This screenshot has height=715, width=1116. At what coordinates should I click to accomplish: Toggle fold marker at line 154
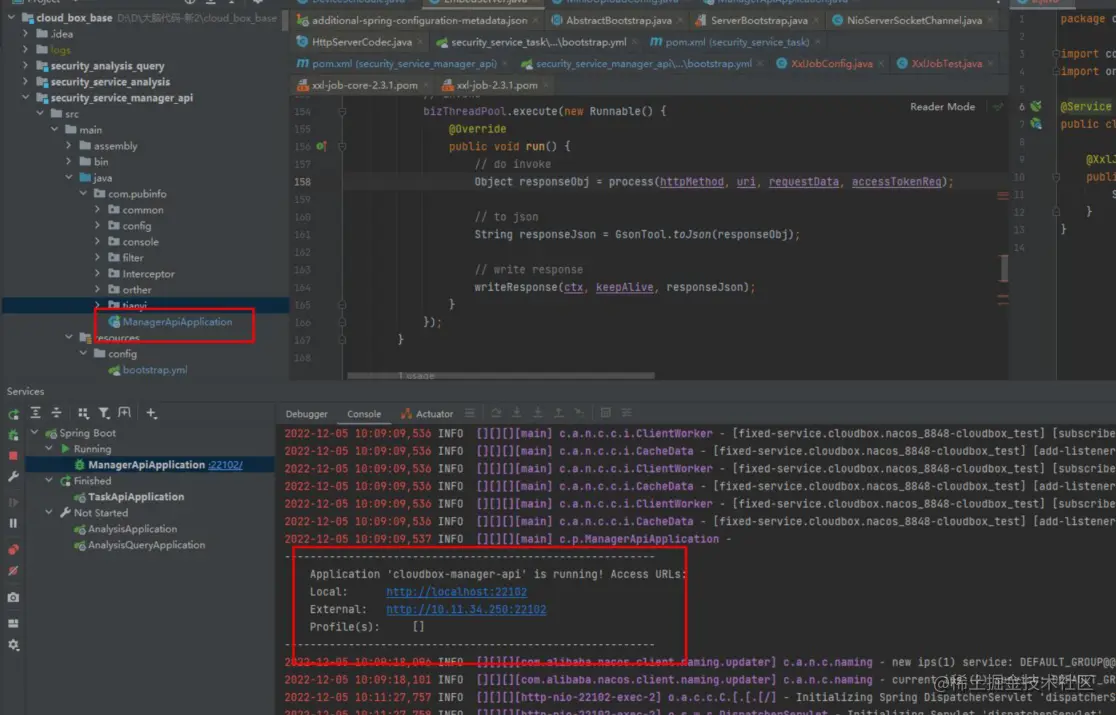(x=342, y=112)
